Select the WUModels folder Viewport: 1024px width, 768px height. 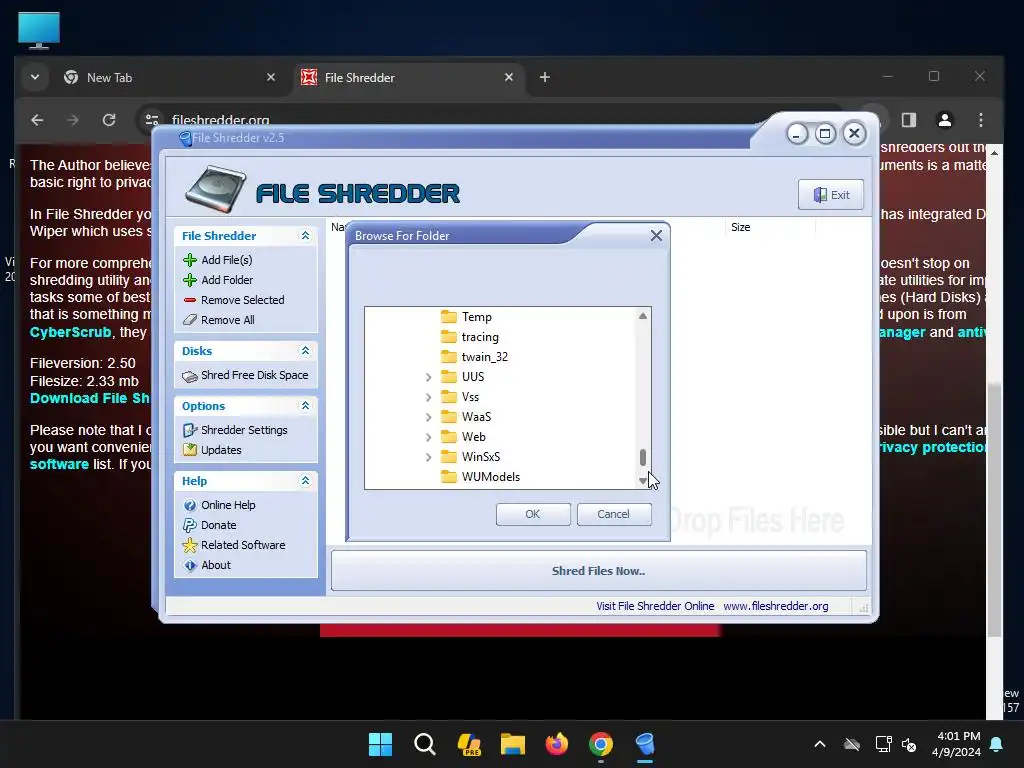click(x=490, y=477)
